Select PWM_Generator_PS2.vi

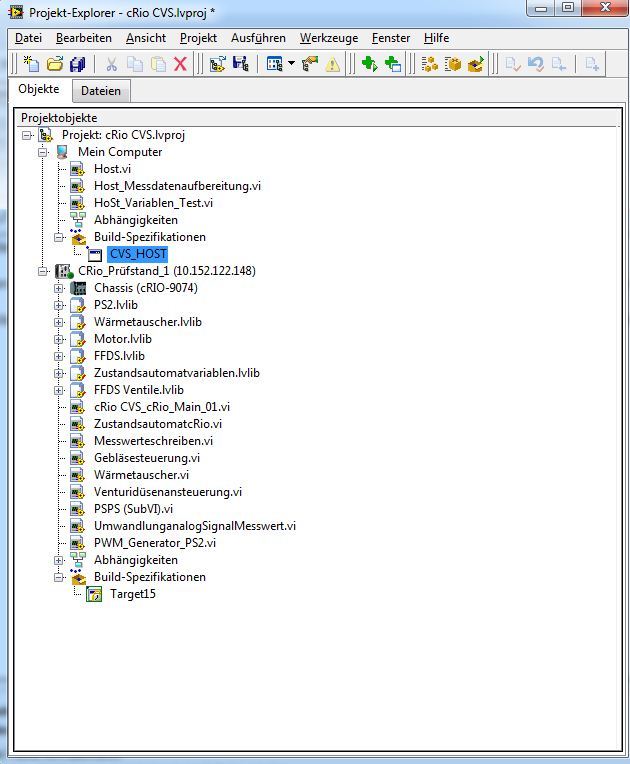155,543
